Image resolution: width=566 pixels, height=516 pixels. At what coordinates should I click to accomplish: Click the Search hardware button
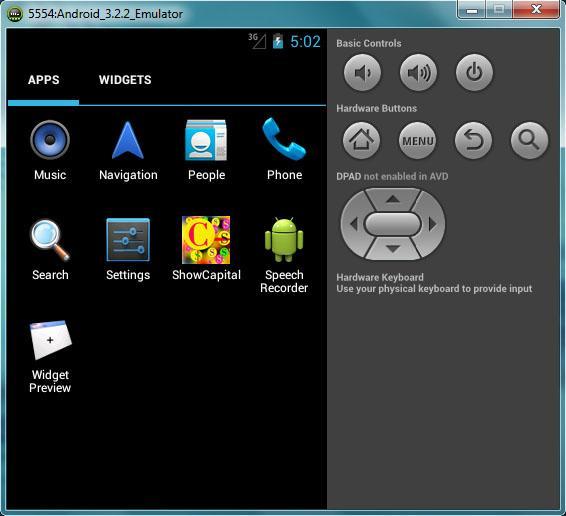coord(529,140)
